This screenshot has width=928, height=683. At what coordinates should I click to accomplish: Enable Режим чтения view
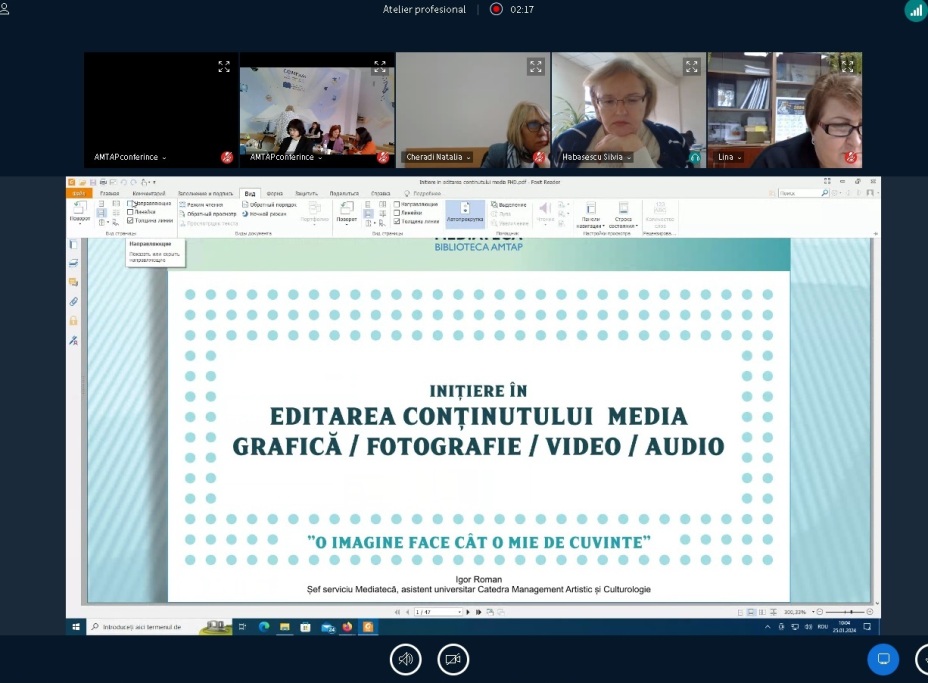[x=201, y=205]
